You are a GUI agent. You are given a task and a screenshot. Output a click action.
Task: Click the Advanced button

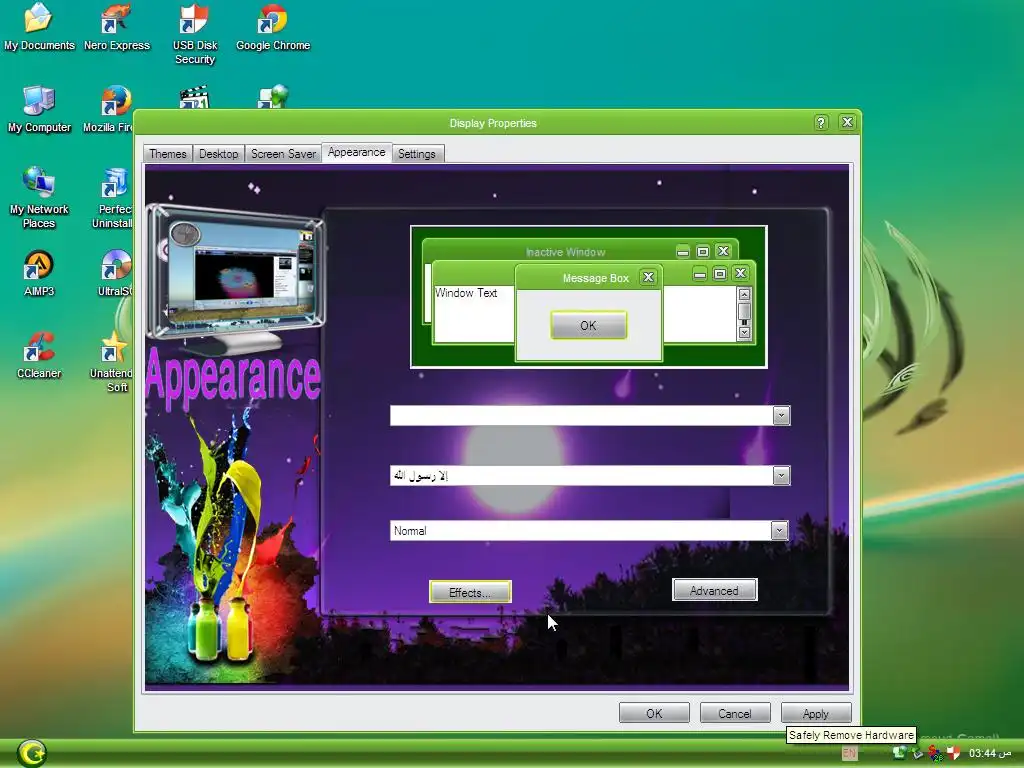(714, 590)
